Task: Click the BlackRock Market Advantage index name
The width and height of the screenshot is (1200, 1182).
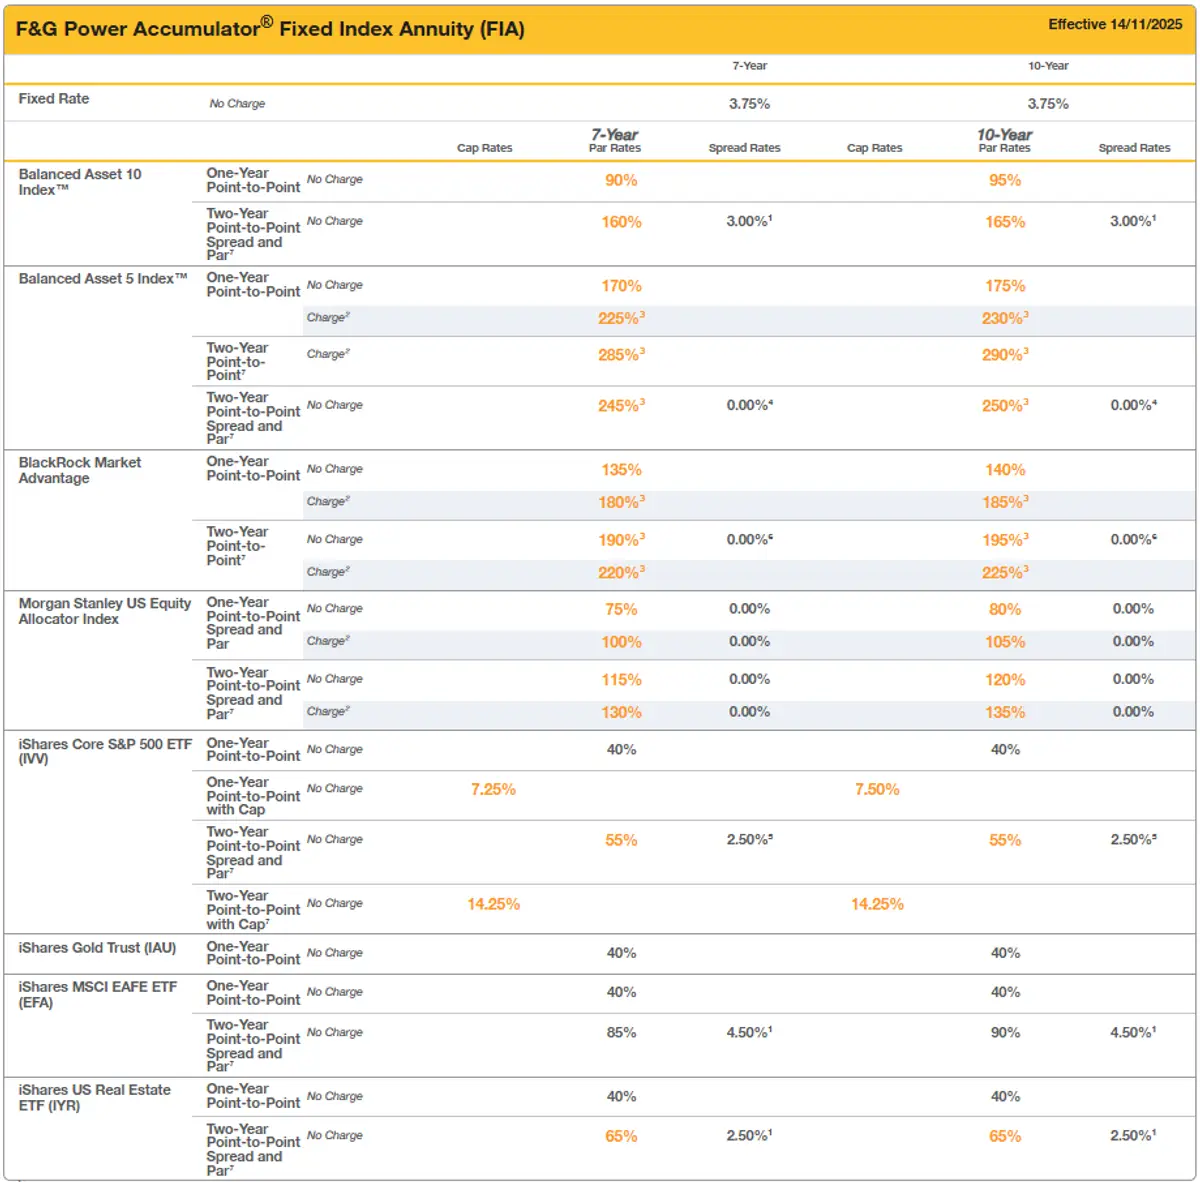Action: point(80,470)
